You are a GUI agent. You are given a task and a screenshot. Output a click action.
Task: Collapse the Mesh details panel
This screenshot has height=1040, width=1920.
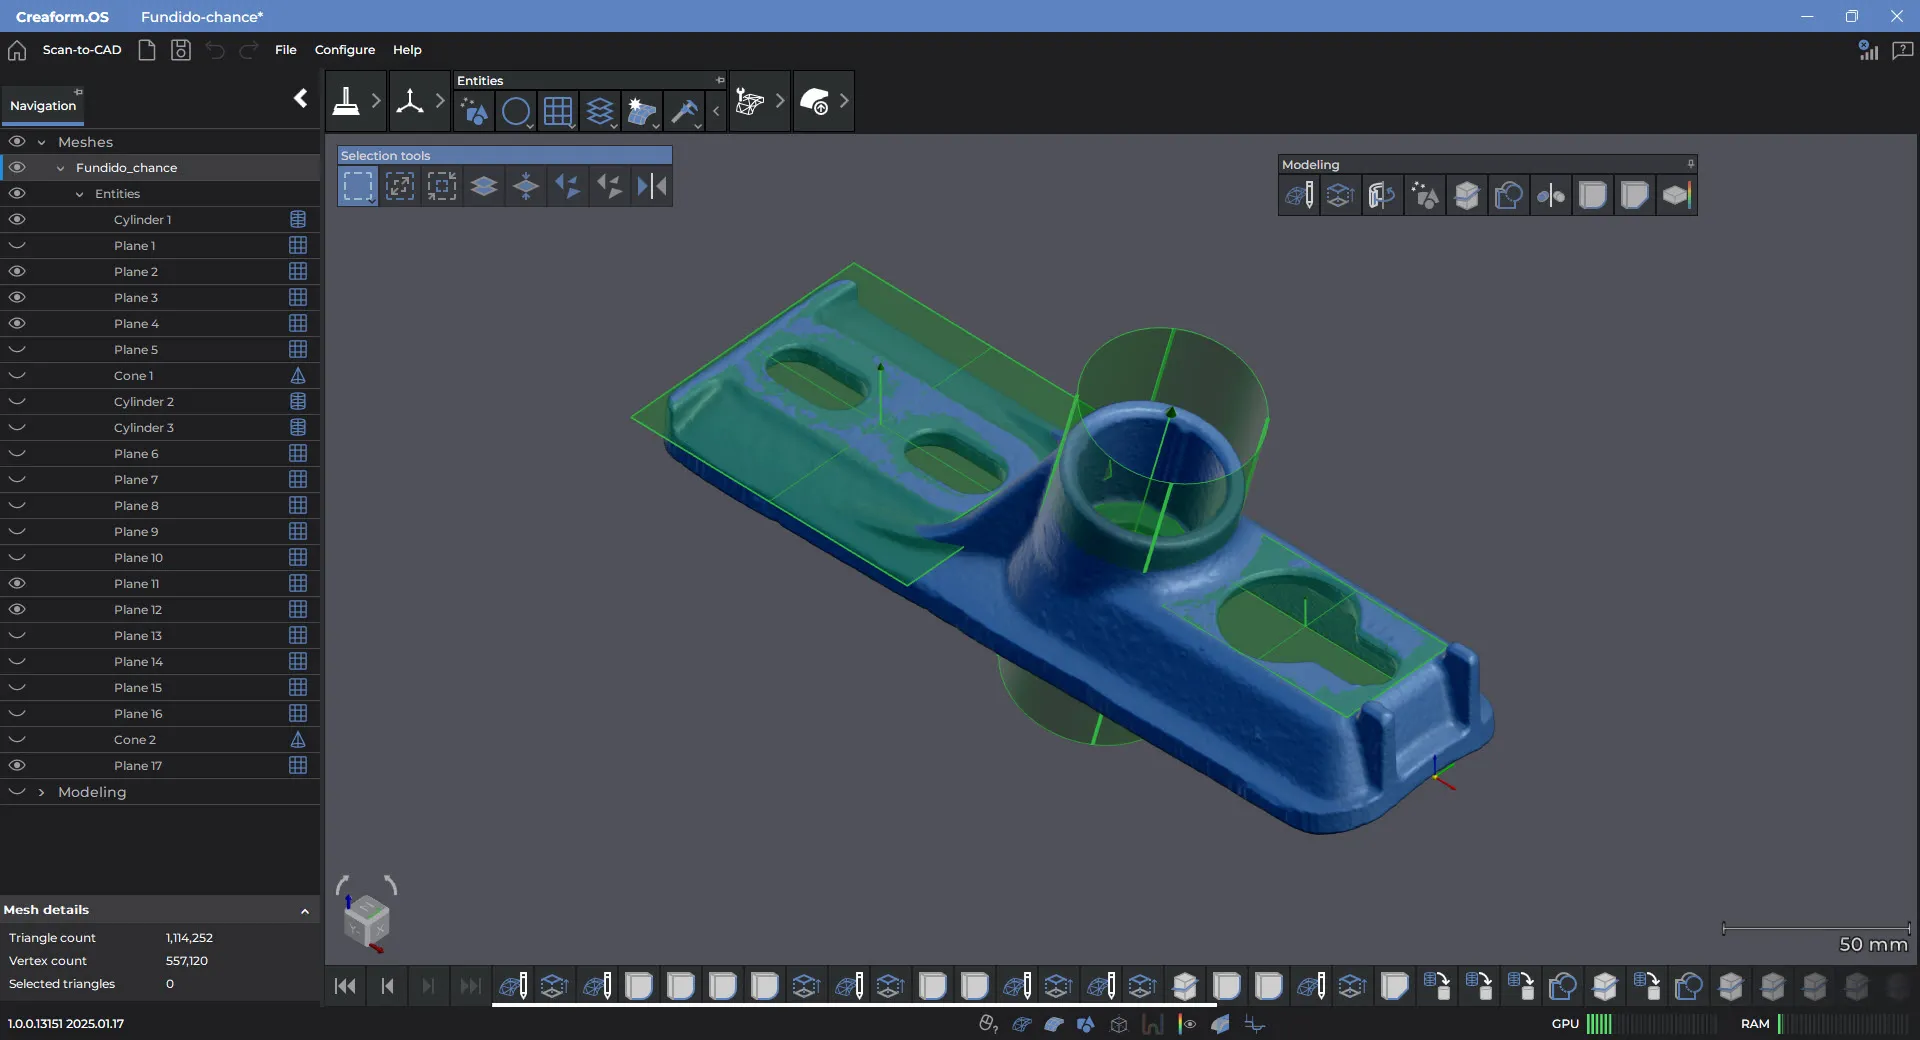click(x=305, y=911)
